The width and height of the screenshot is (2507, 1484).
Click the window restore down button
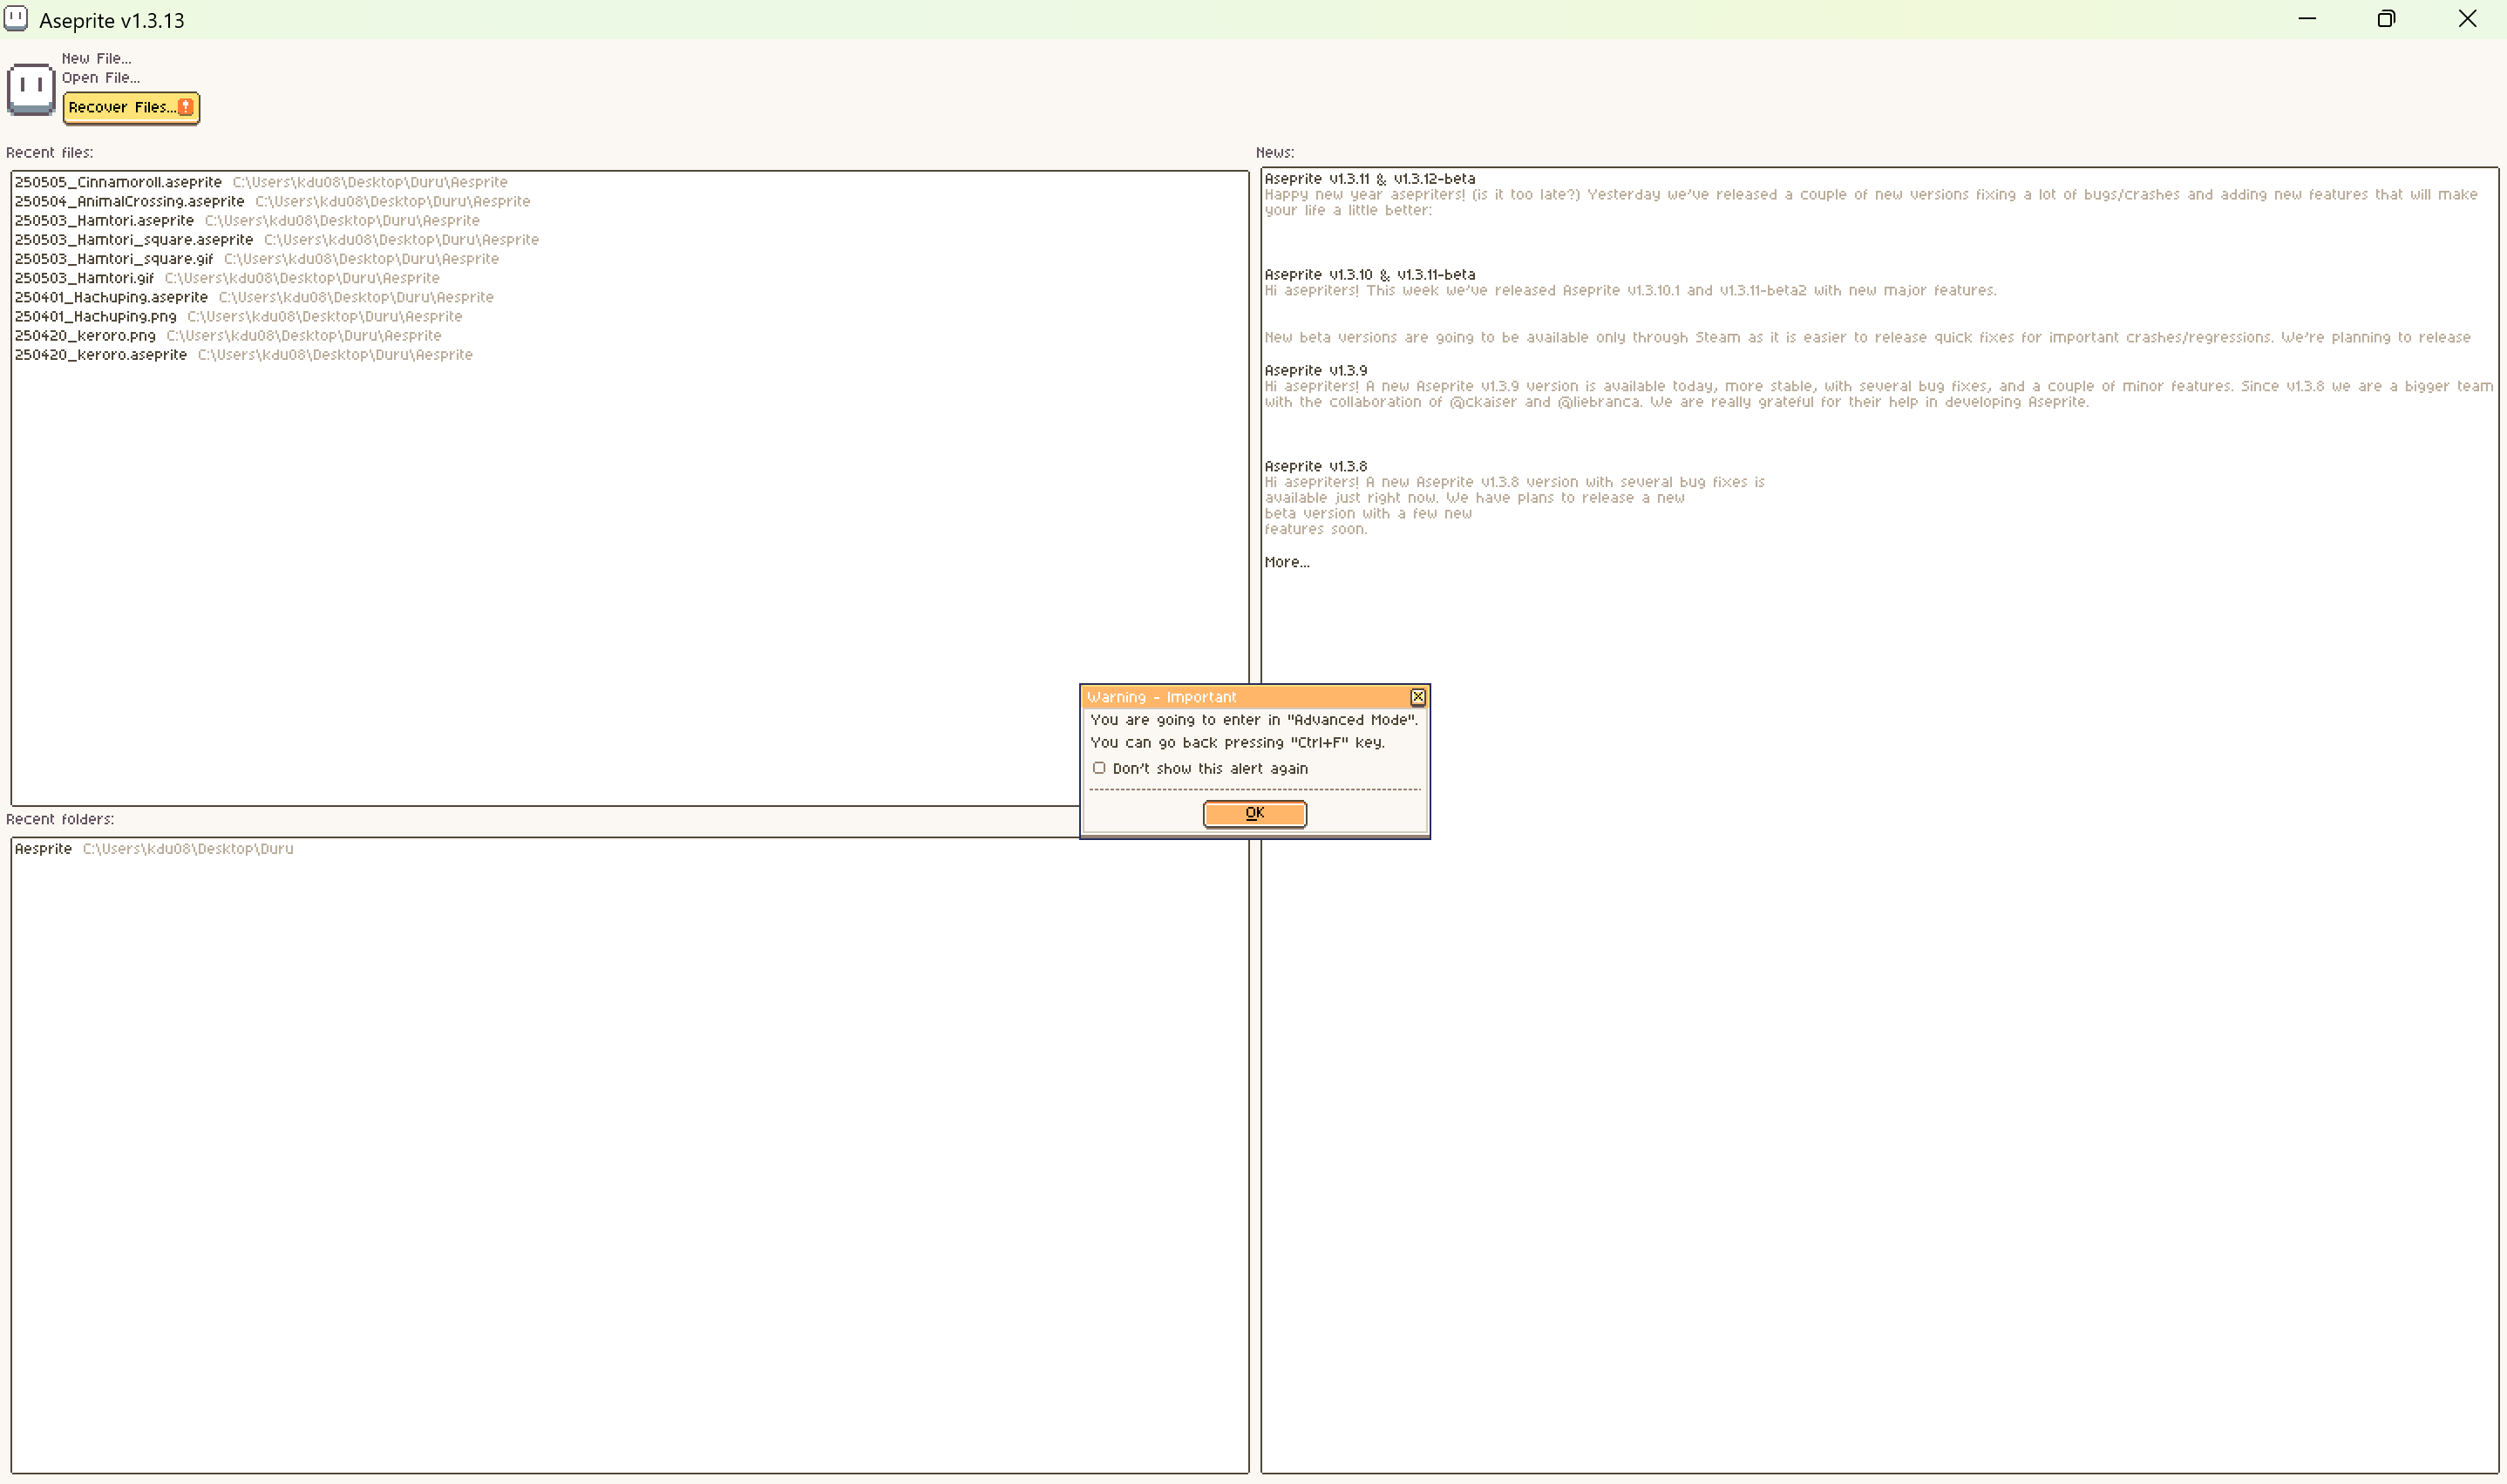coord(2386,19)
